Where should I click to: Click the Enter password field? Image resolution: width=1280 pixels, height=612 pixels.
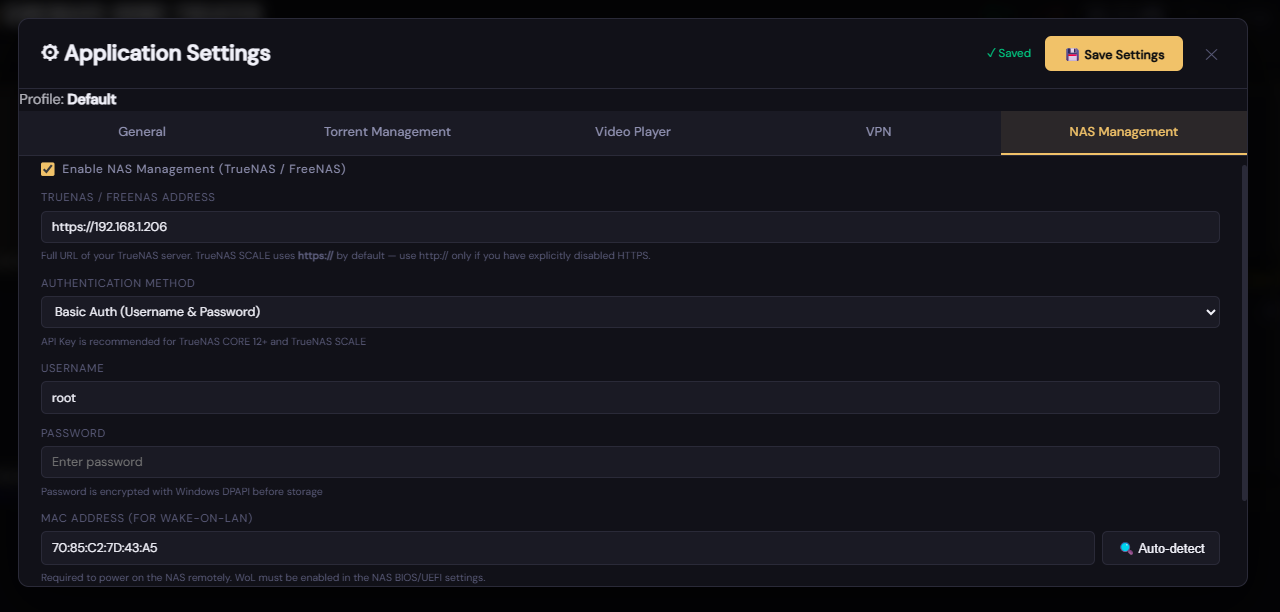tap(630, 461)
